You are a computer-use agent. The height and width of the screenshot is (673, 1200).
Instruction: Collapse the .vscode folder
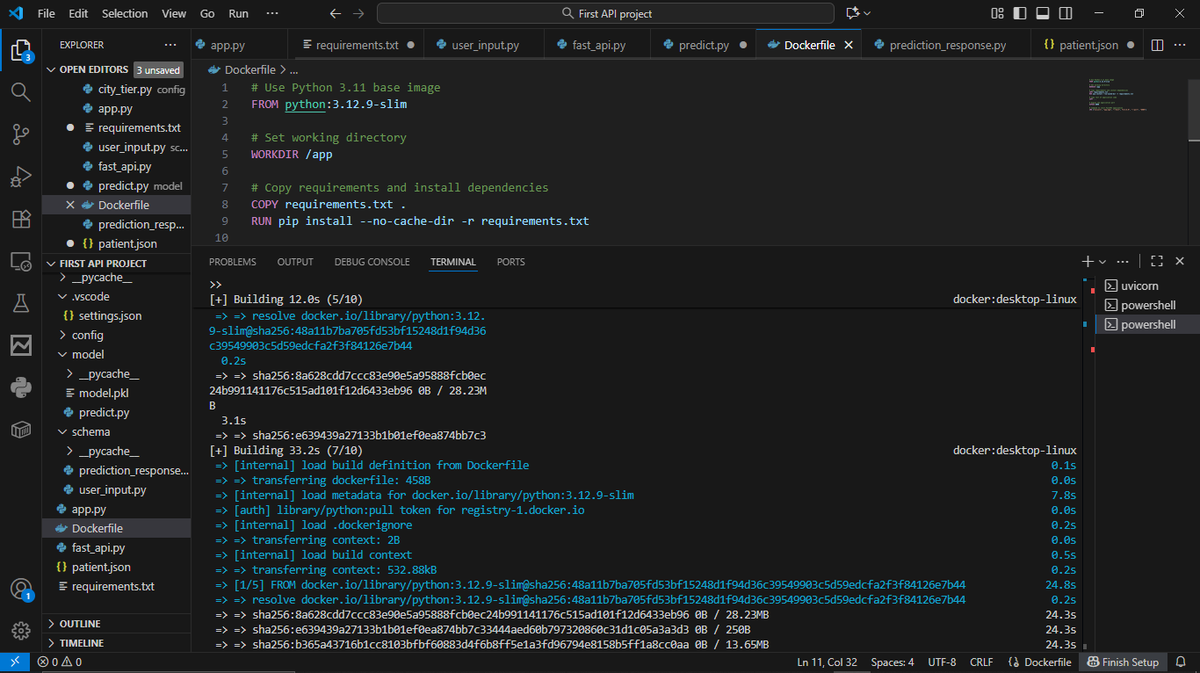(x=90, y=296)
